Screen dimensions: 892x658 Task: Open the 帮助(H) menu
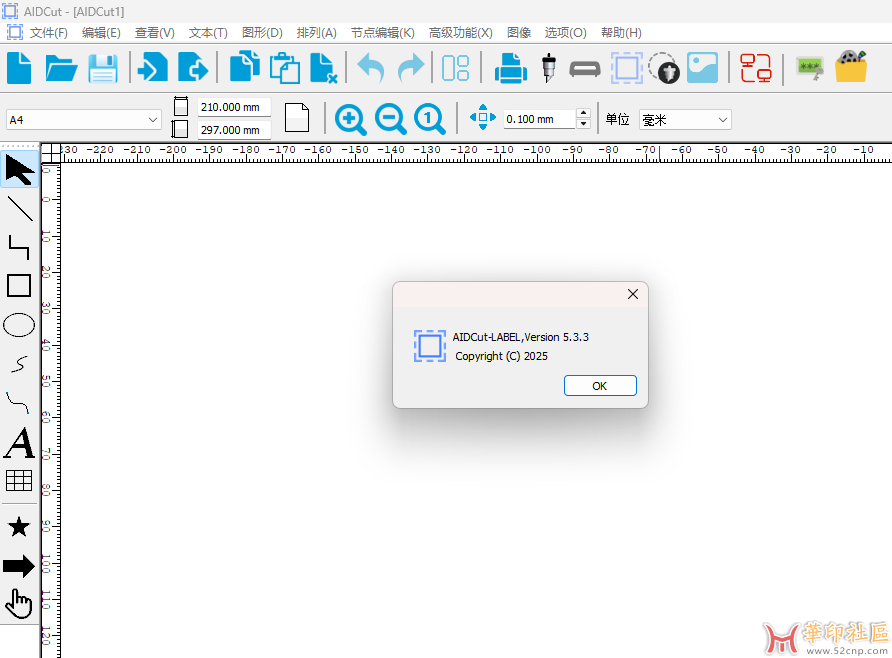point(621,33)
